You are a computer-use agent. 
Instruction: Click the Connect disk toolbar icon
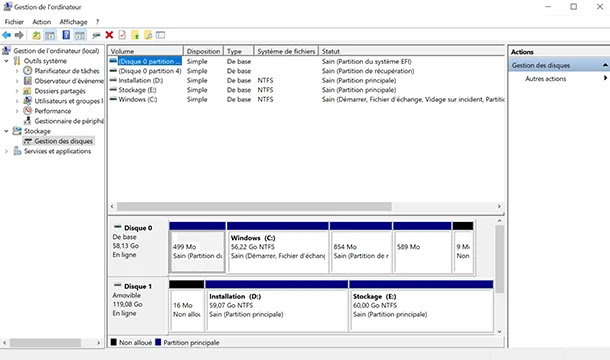(x=96, y=35)
